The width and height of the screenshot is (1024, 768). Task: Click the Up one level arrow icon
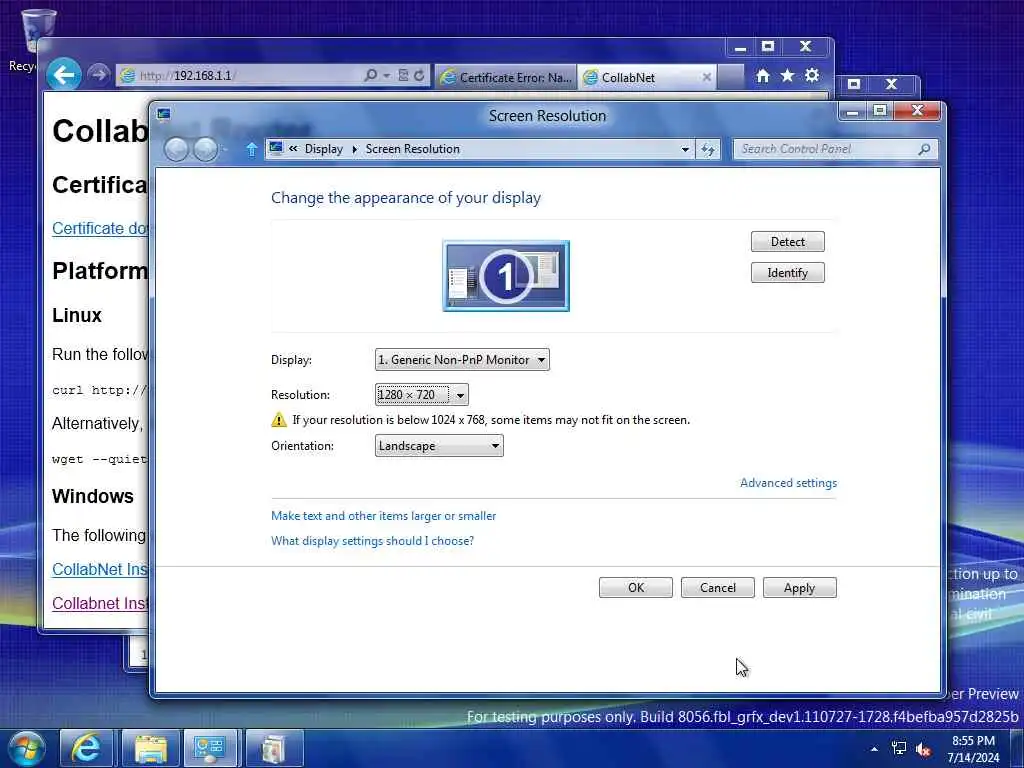point(251,150)
